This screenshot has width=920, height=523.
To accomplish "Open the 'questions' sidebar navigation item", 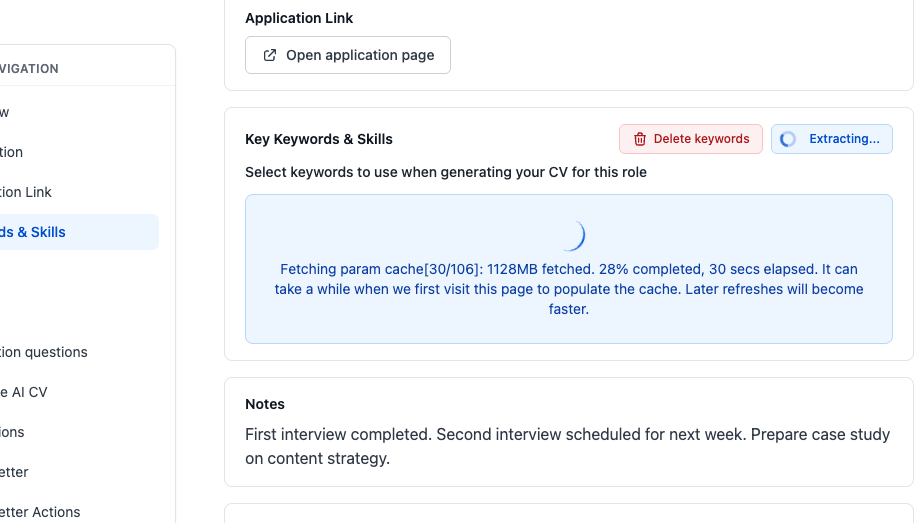I will pos(44,352).
